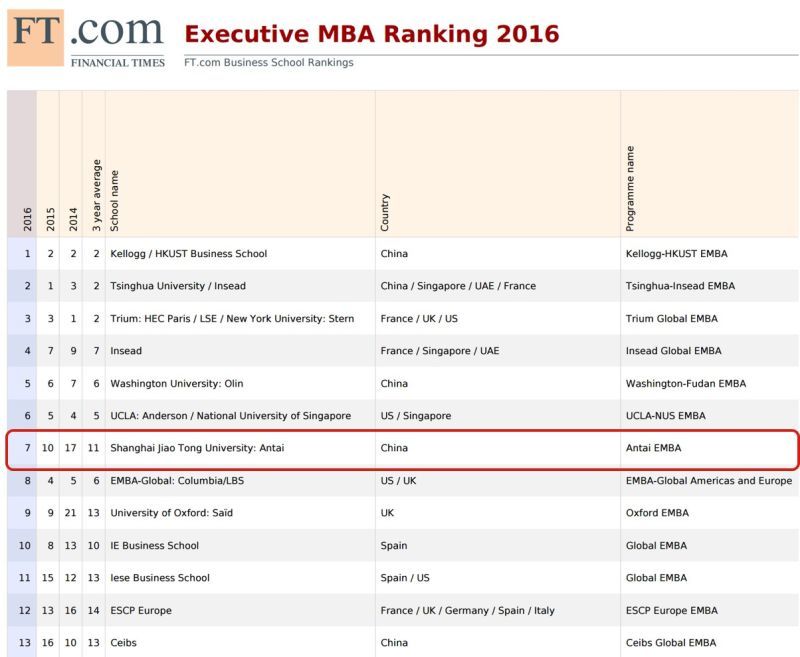Image resolution: width=800 pixels, height=657 pixels.
Task: Open Tsinghua University / Insead entry
Action: pyautogui.click(x=178, y=286)
